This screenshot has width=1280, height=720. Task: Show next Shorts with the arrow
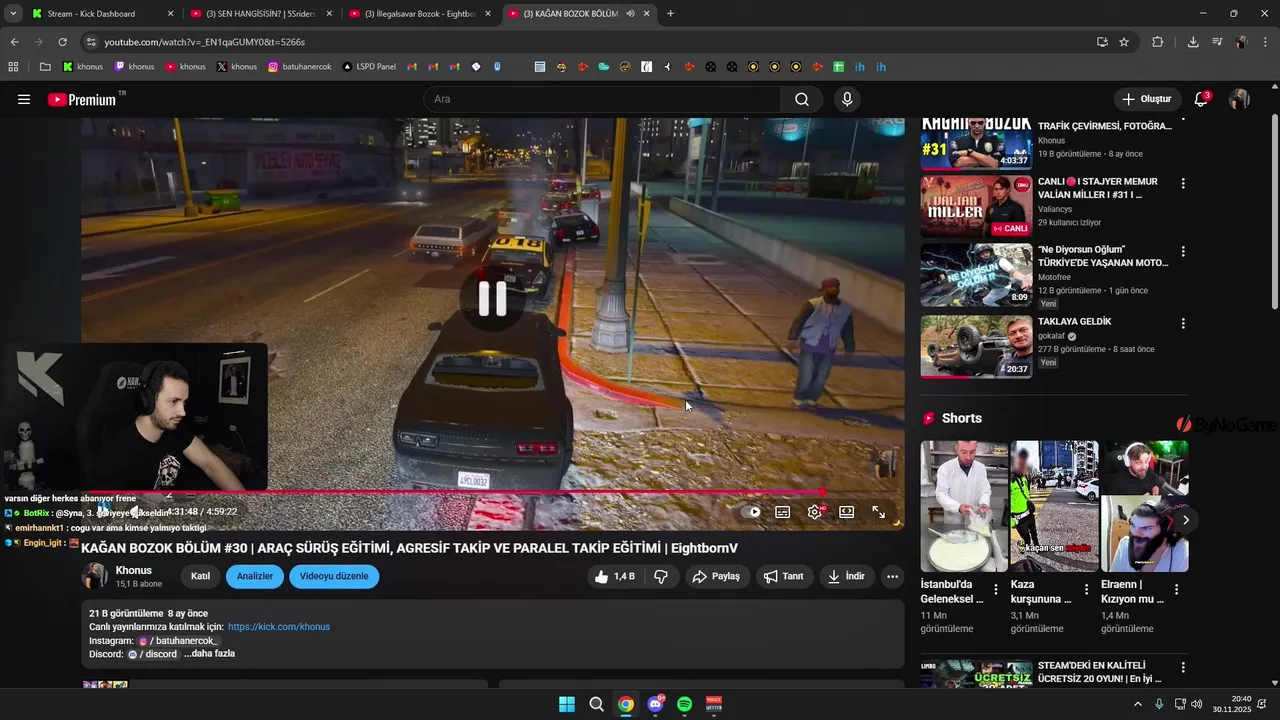(x=1185, y=520)
